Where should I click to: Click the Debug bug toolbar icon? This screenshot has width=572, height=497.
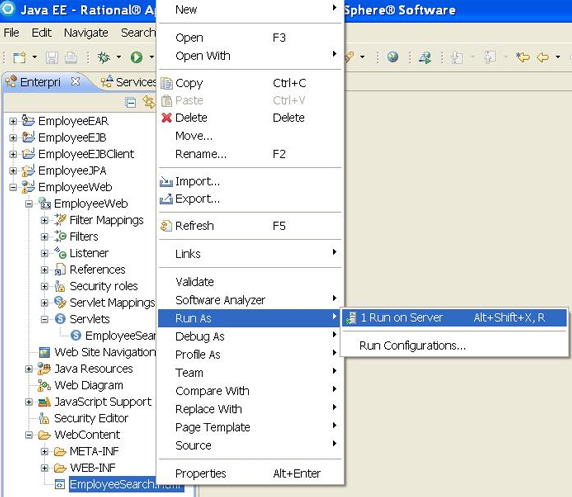click(x=104, y=57)
